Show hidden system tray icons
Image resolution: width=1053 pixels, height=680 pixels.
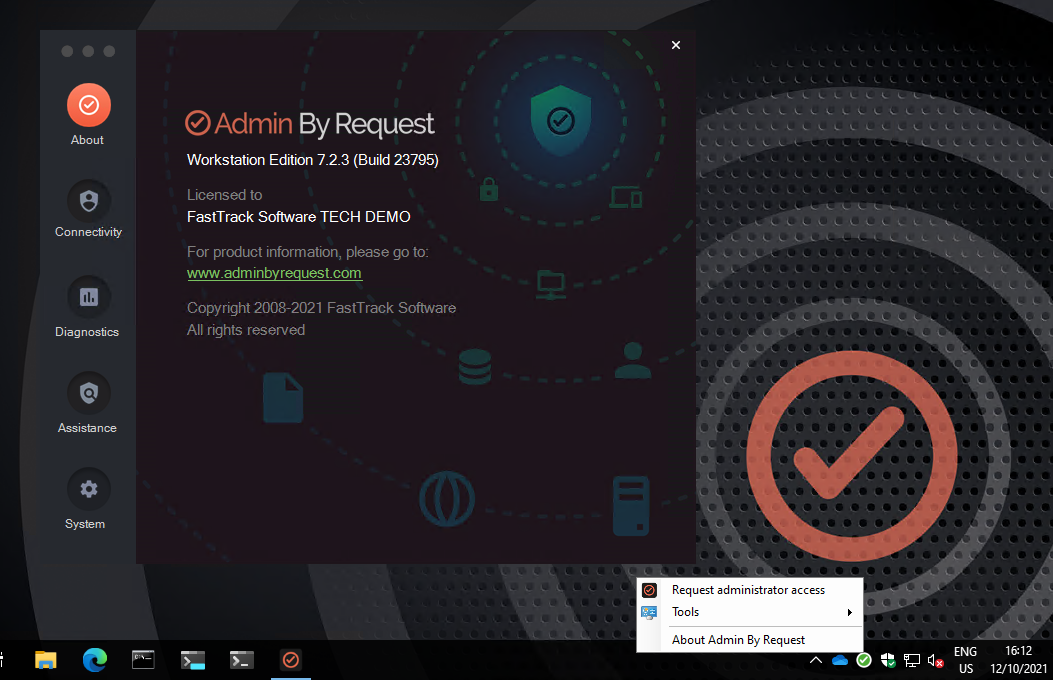pyautogui.click(x=815, y=661)
